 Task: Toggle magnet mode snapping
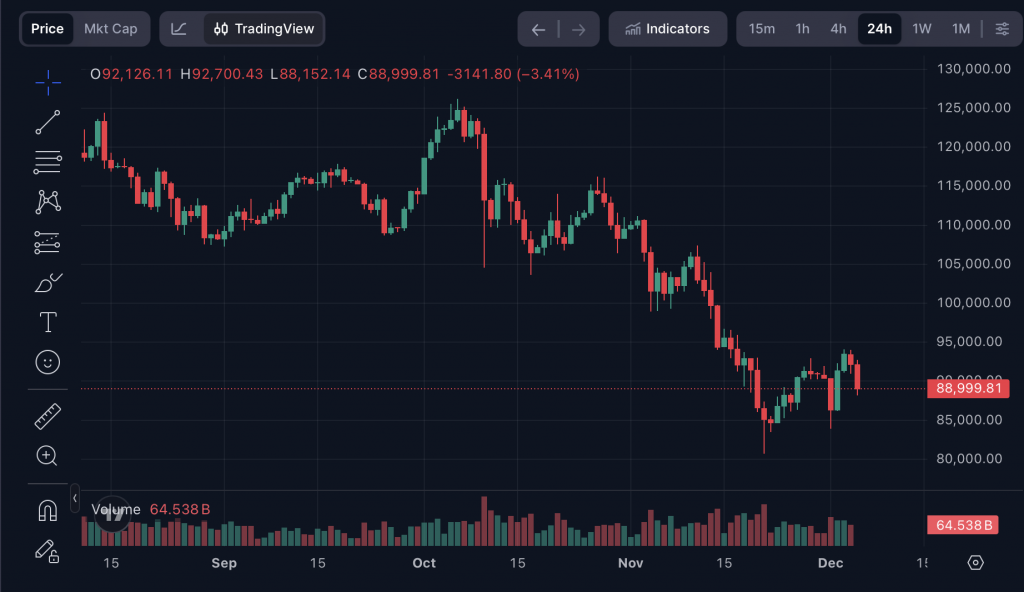pos(48,510)
